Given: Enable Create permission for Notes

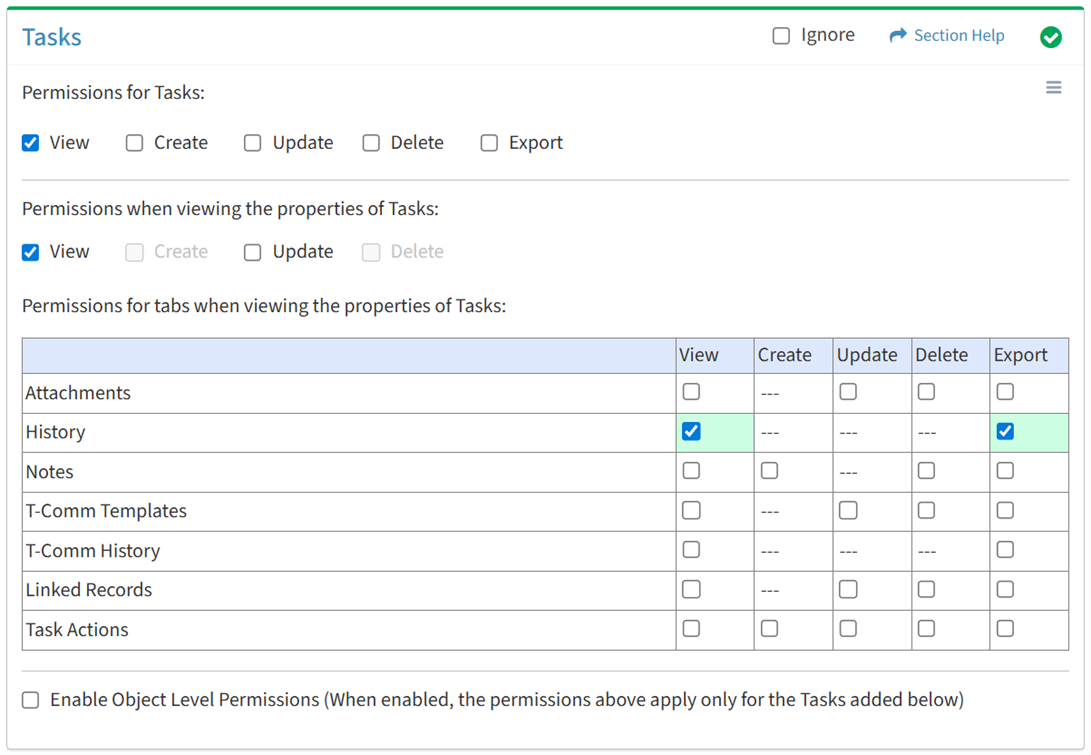Looking at the screenshot, I should (769, 471).
